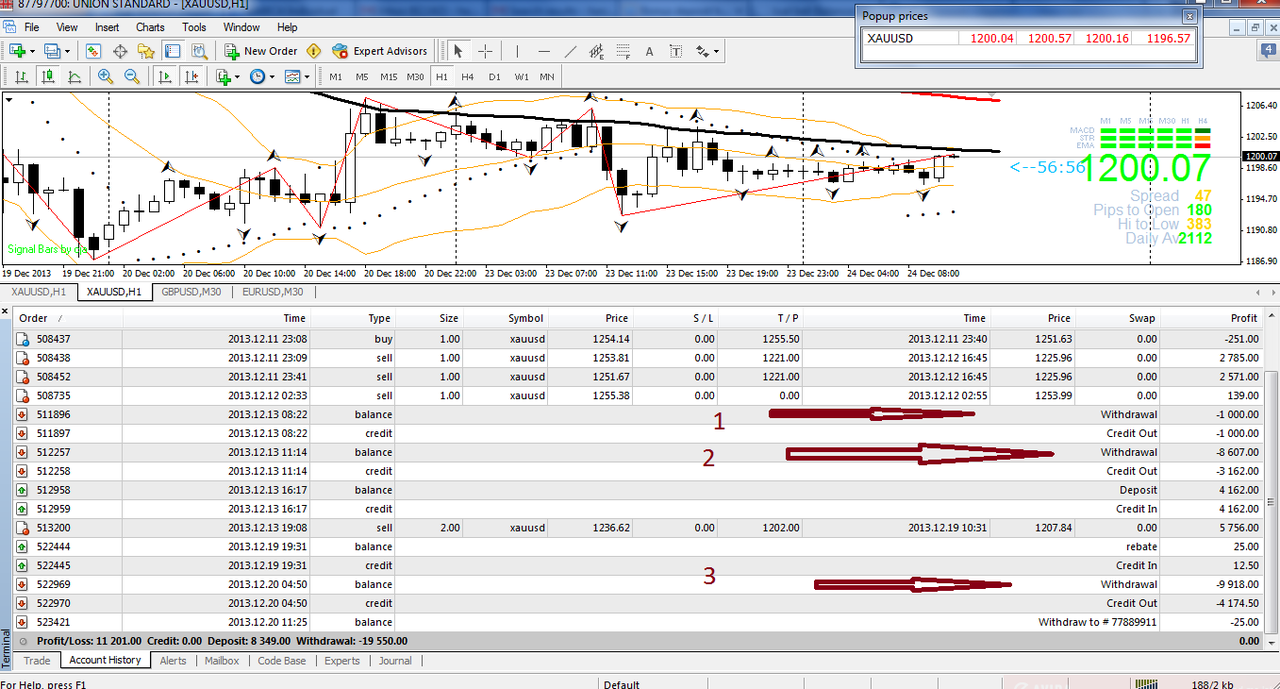This screenshot has height=689, width=1280.
Task: Pick the Vertical Line drawing tool
Action: click(517, 51)
